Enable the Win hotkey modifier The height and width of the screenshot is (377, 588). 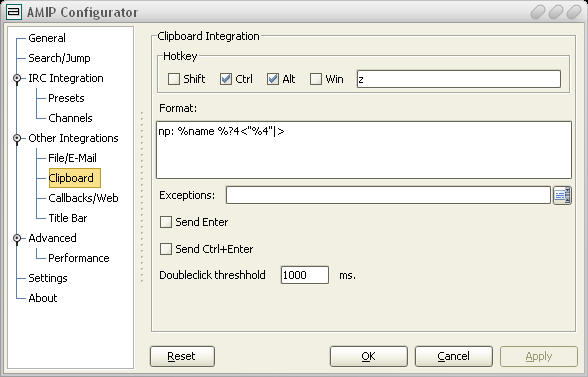tap(316, 79)
